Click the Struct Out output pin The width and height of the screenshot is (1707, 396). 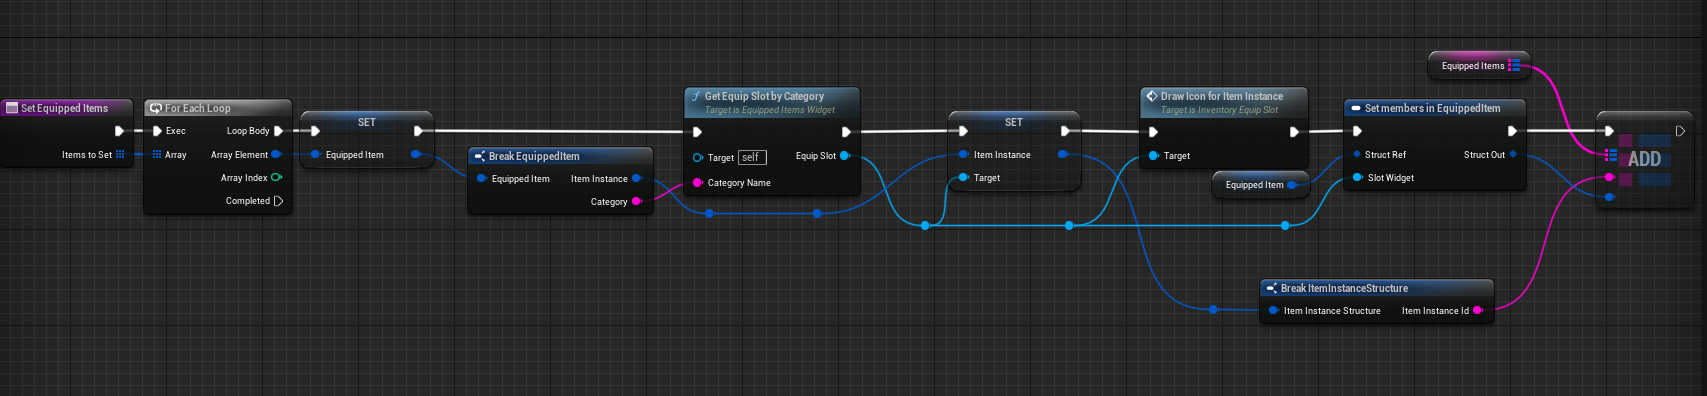[1513, 154]
